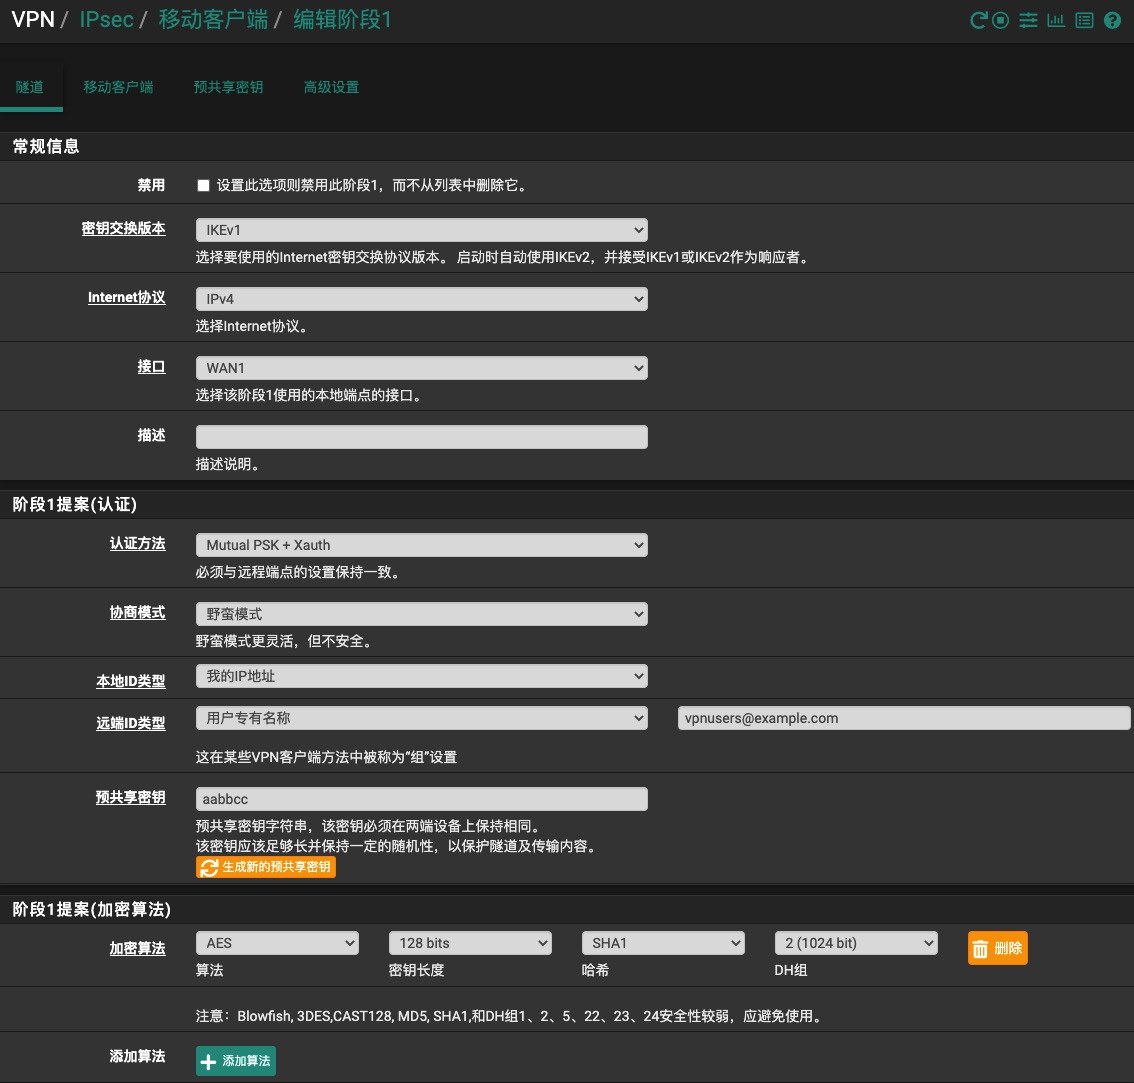The width and height of the screenshot is (1134, 1083).
Task: Click the help question mark icon
Action: [x=1112, y=20]
